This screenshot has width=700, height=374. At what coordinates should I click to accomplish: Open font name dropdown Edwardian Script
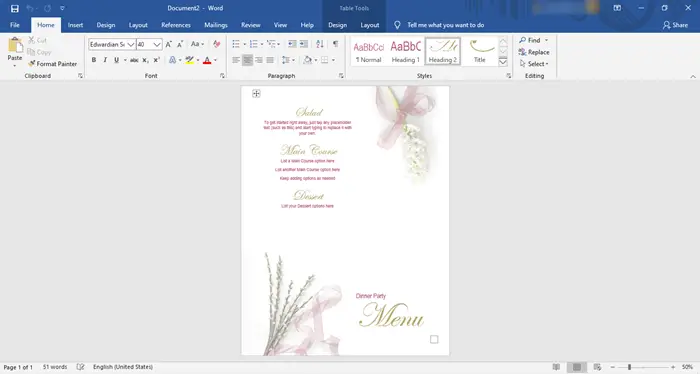[x=131, y=45]
